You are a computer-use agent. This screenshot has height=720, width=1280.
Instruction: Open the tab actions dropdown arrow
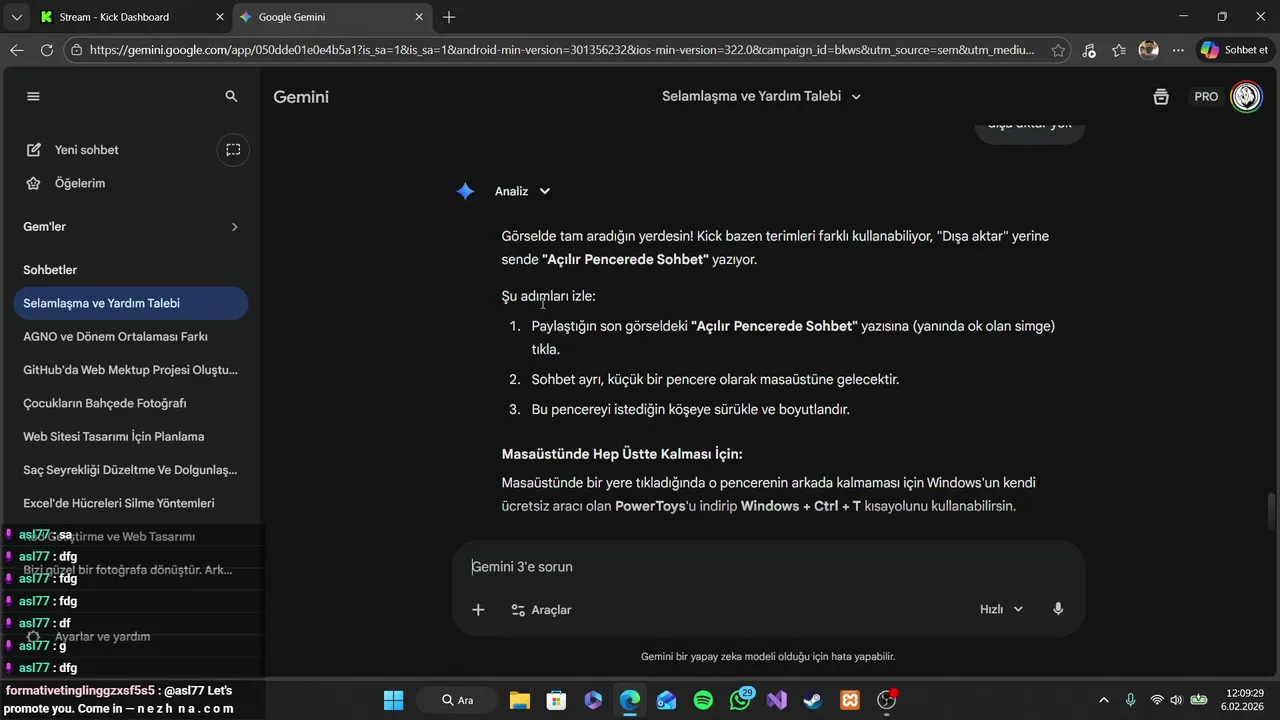click(x=16, y=17)
